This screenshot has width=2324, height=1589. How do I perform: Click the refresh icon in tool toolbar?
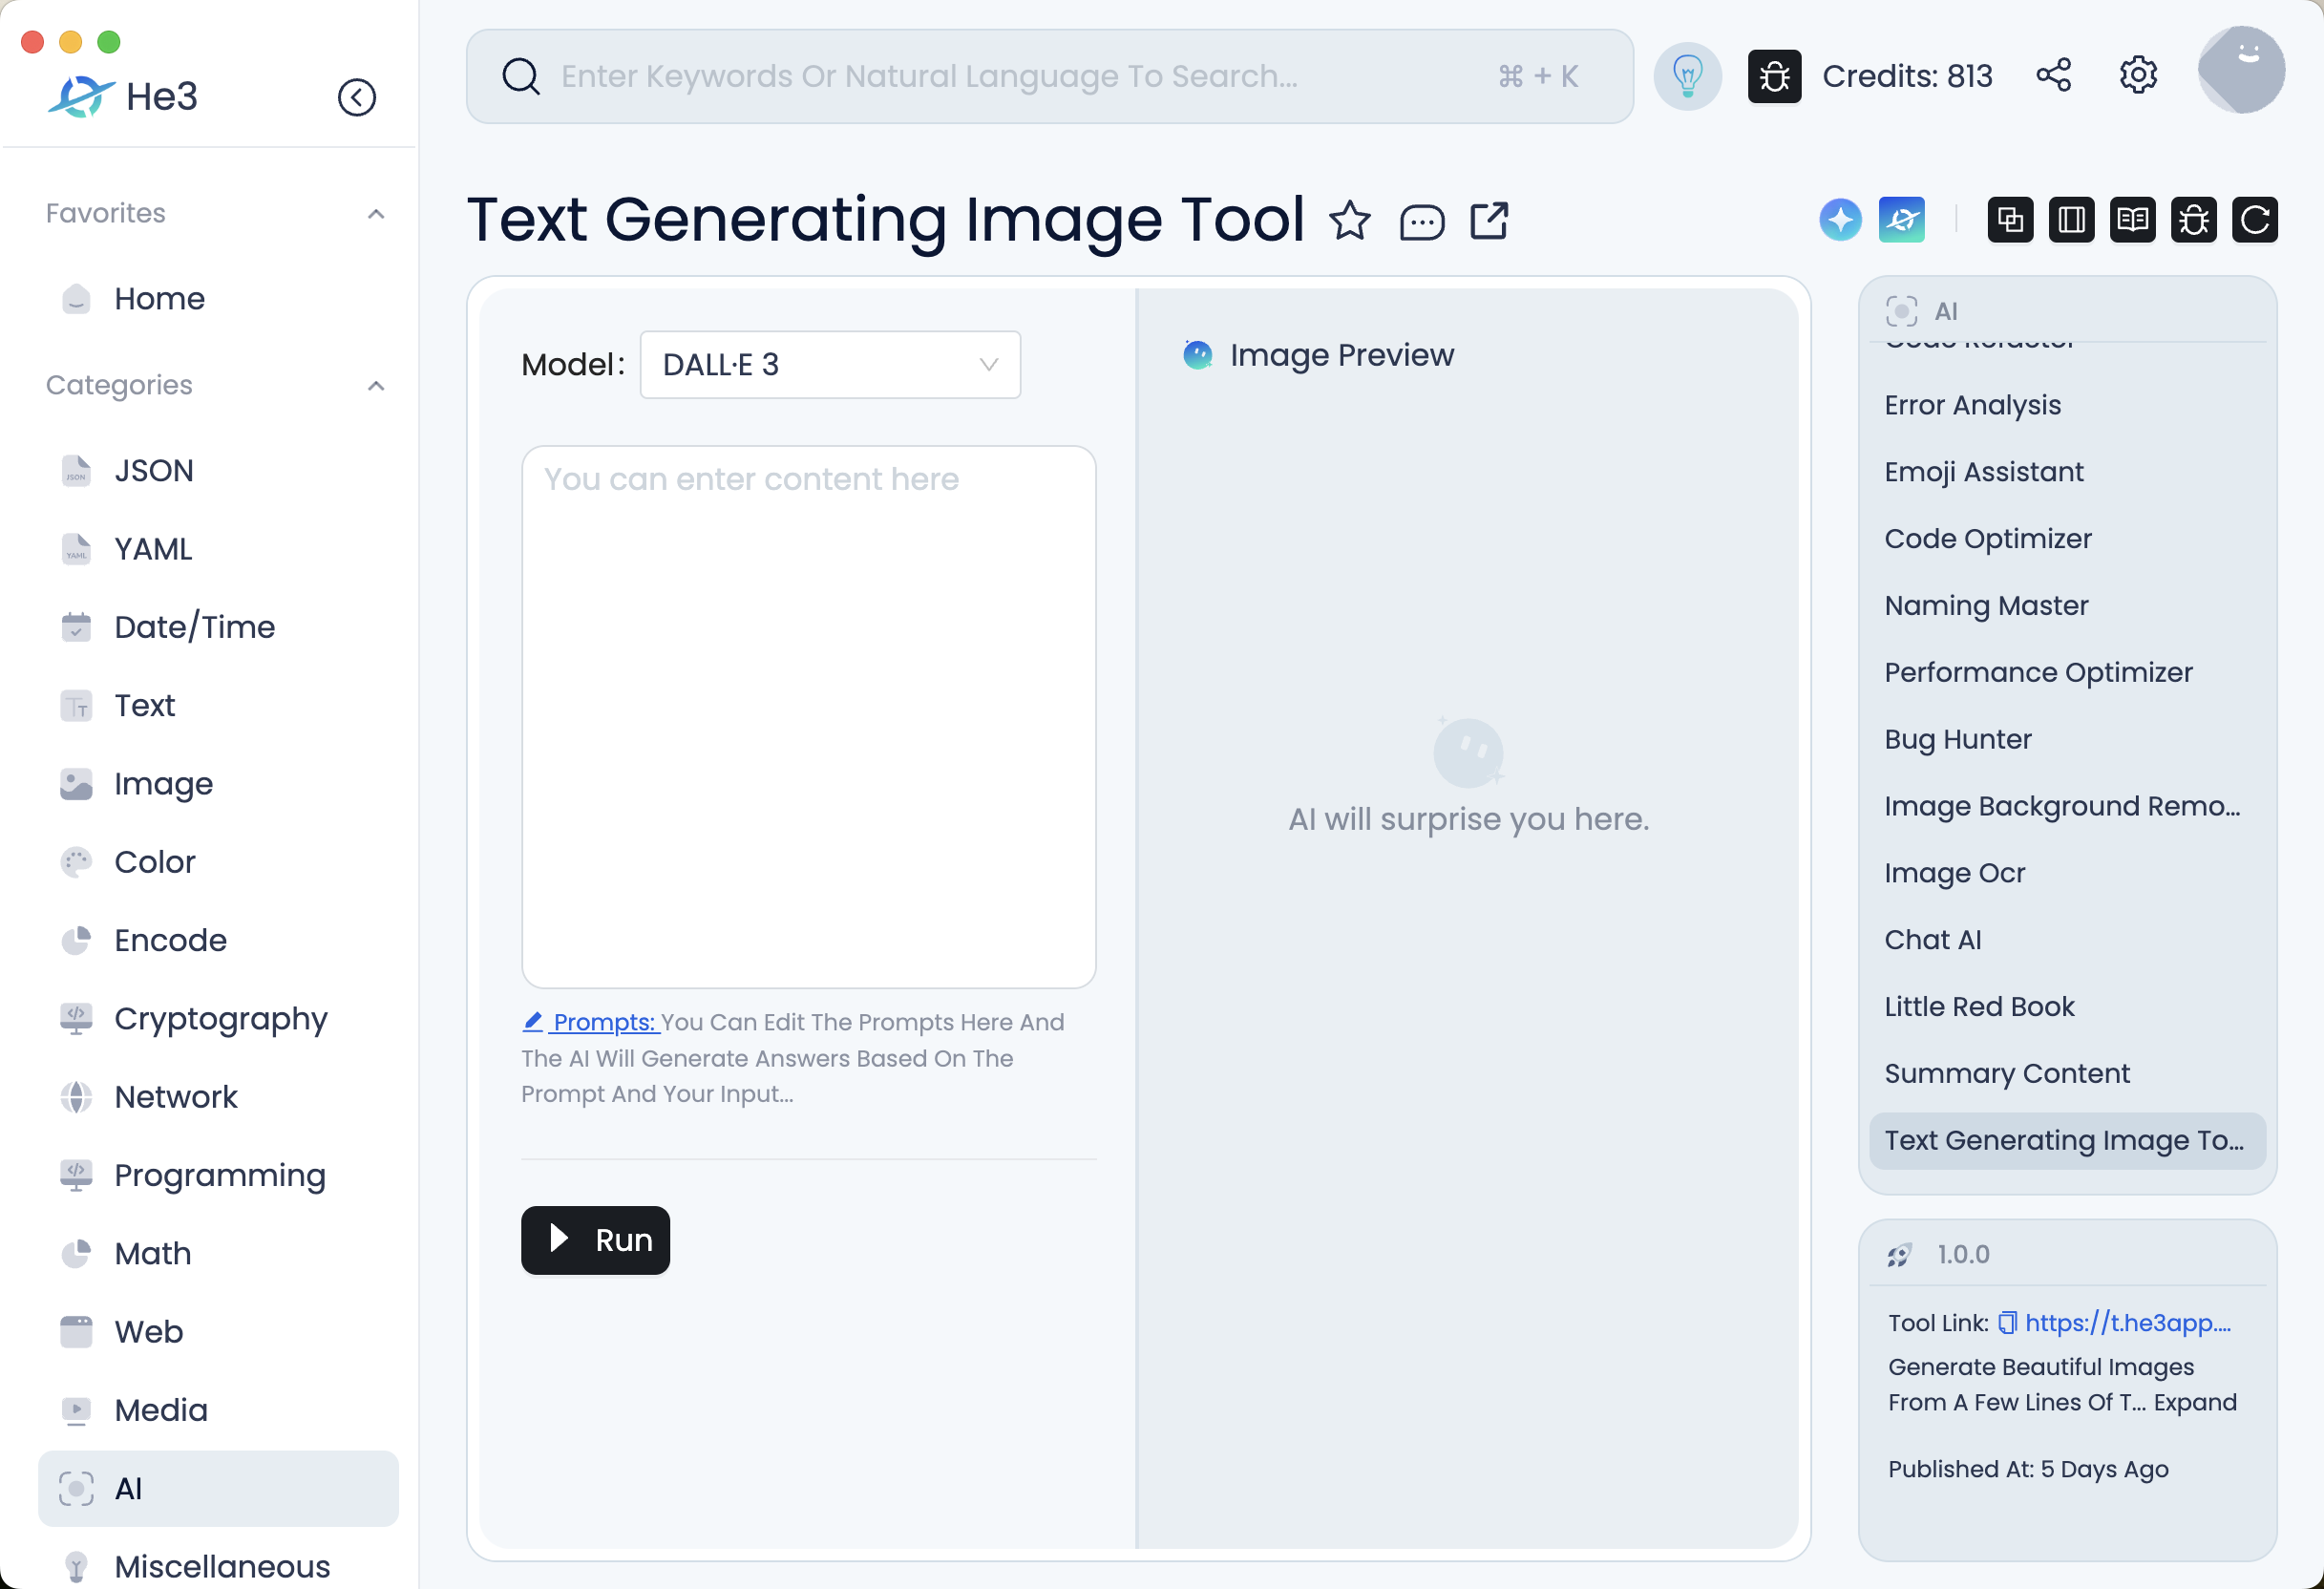point(2254,220)
